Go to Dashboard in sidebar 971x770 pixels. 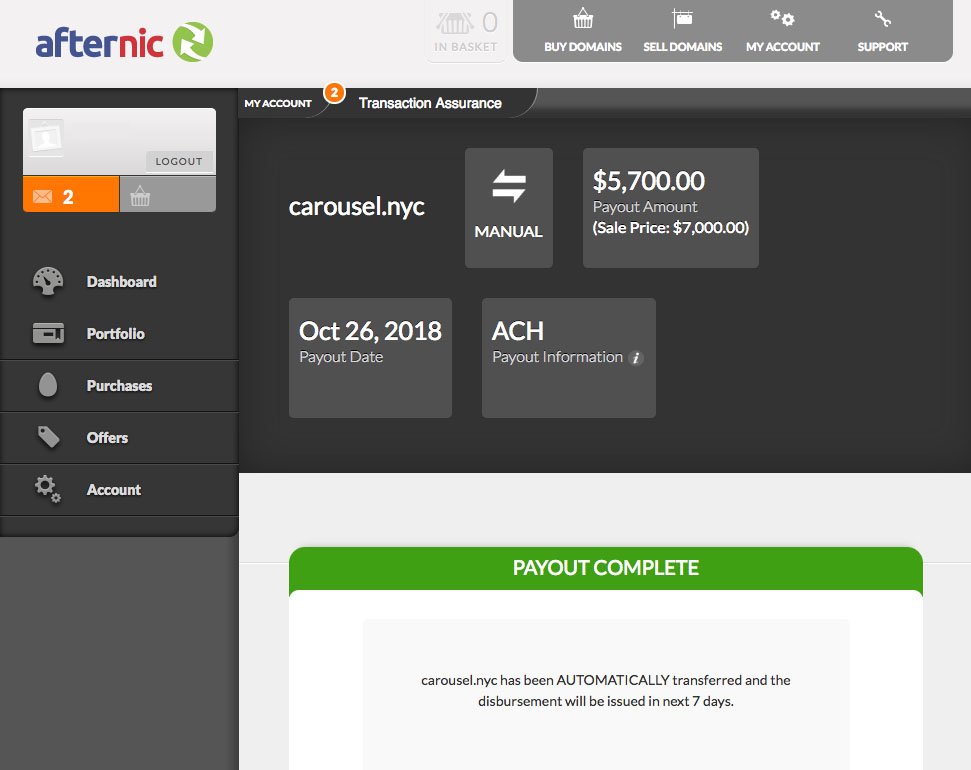click(121, 282)
